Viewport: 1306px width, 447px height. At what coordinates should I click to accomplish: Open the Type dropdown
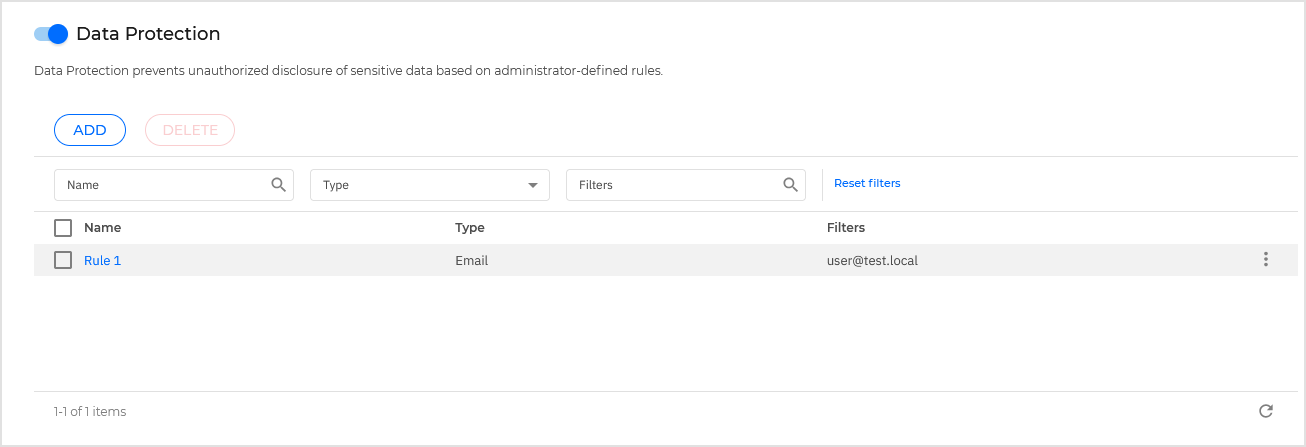[x=420, y=185]
